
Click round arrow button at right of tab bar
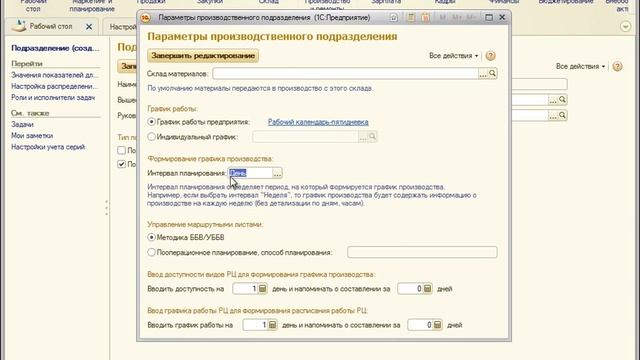(x=625, y=27)
